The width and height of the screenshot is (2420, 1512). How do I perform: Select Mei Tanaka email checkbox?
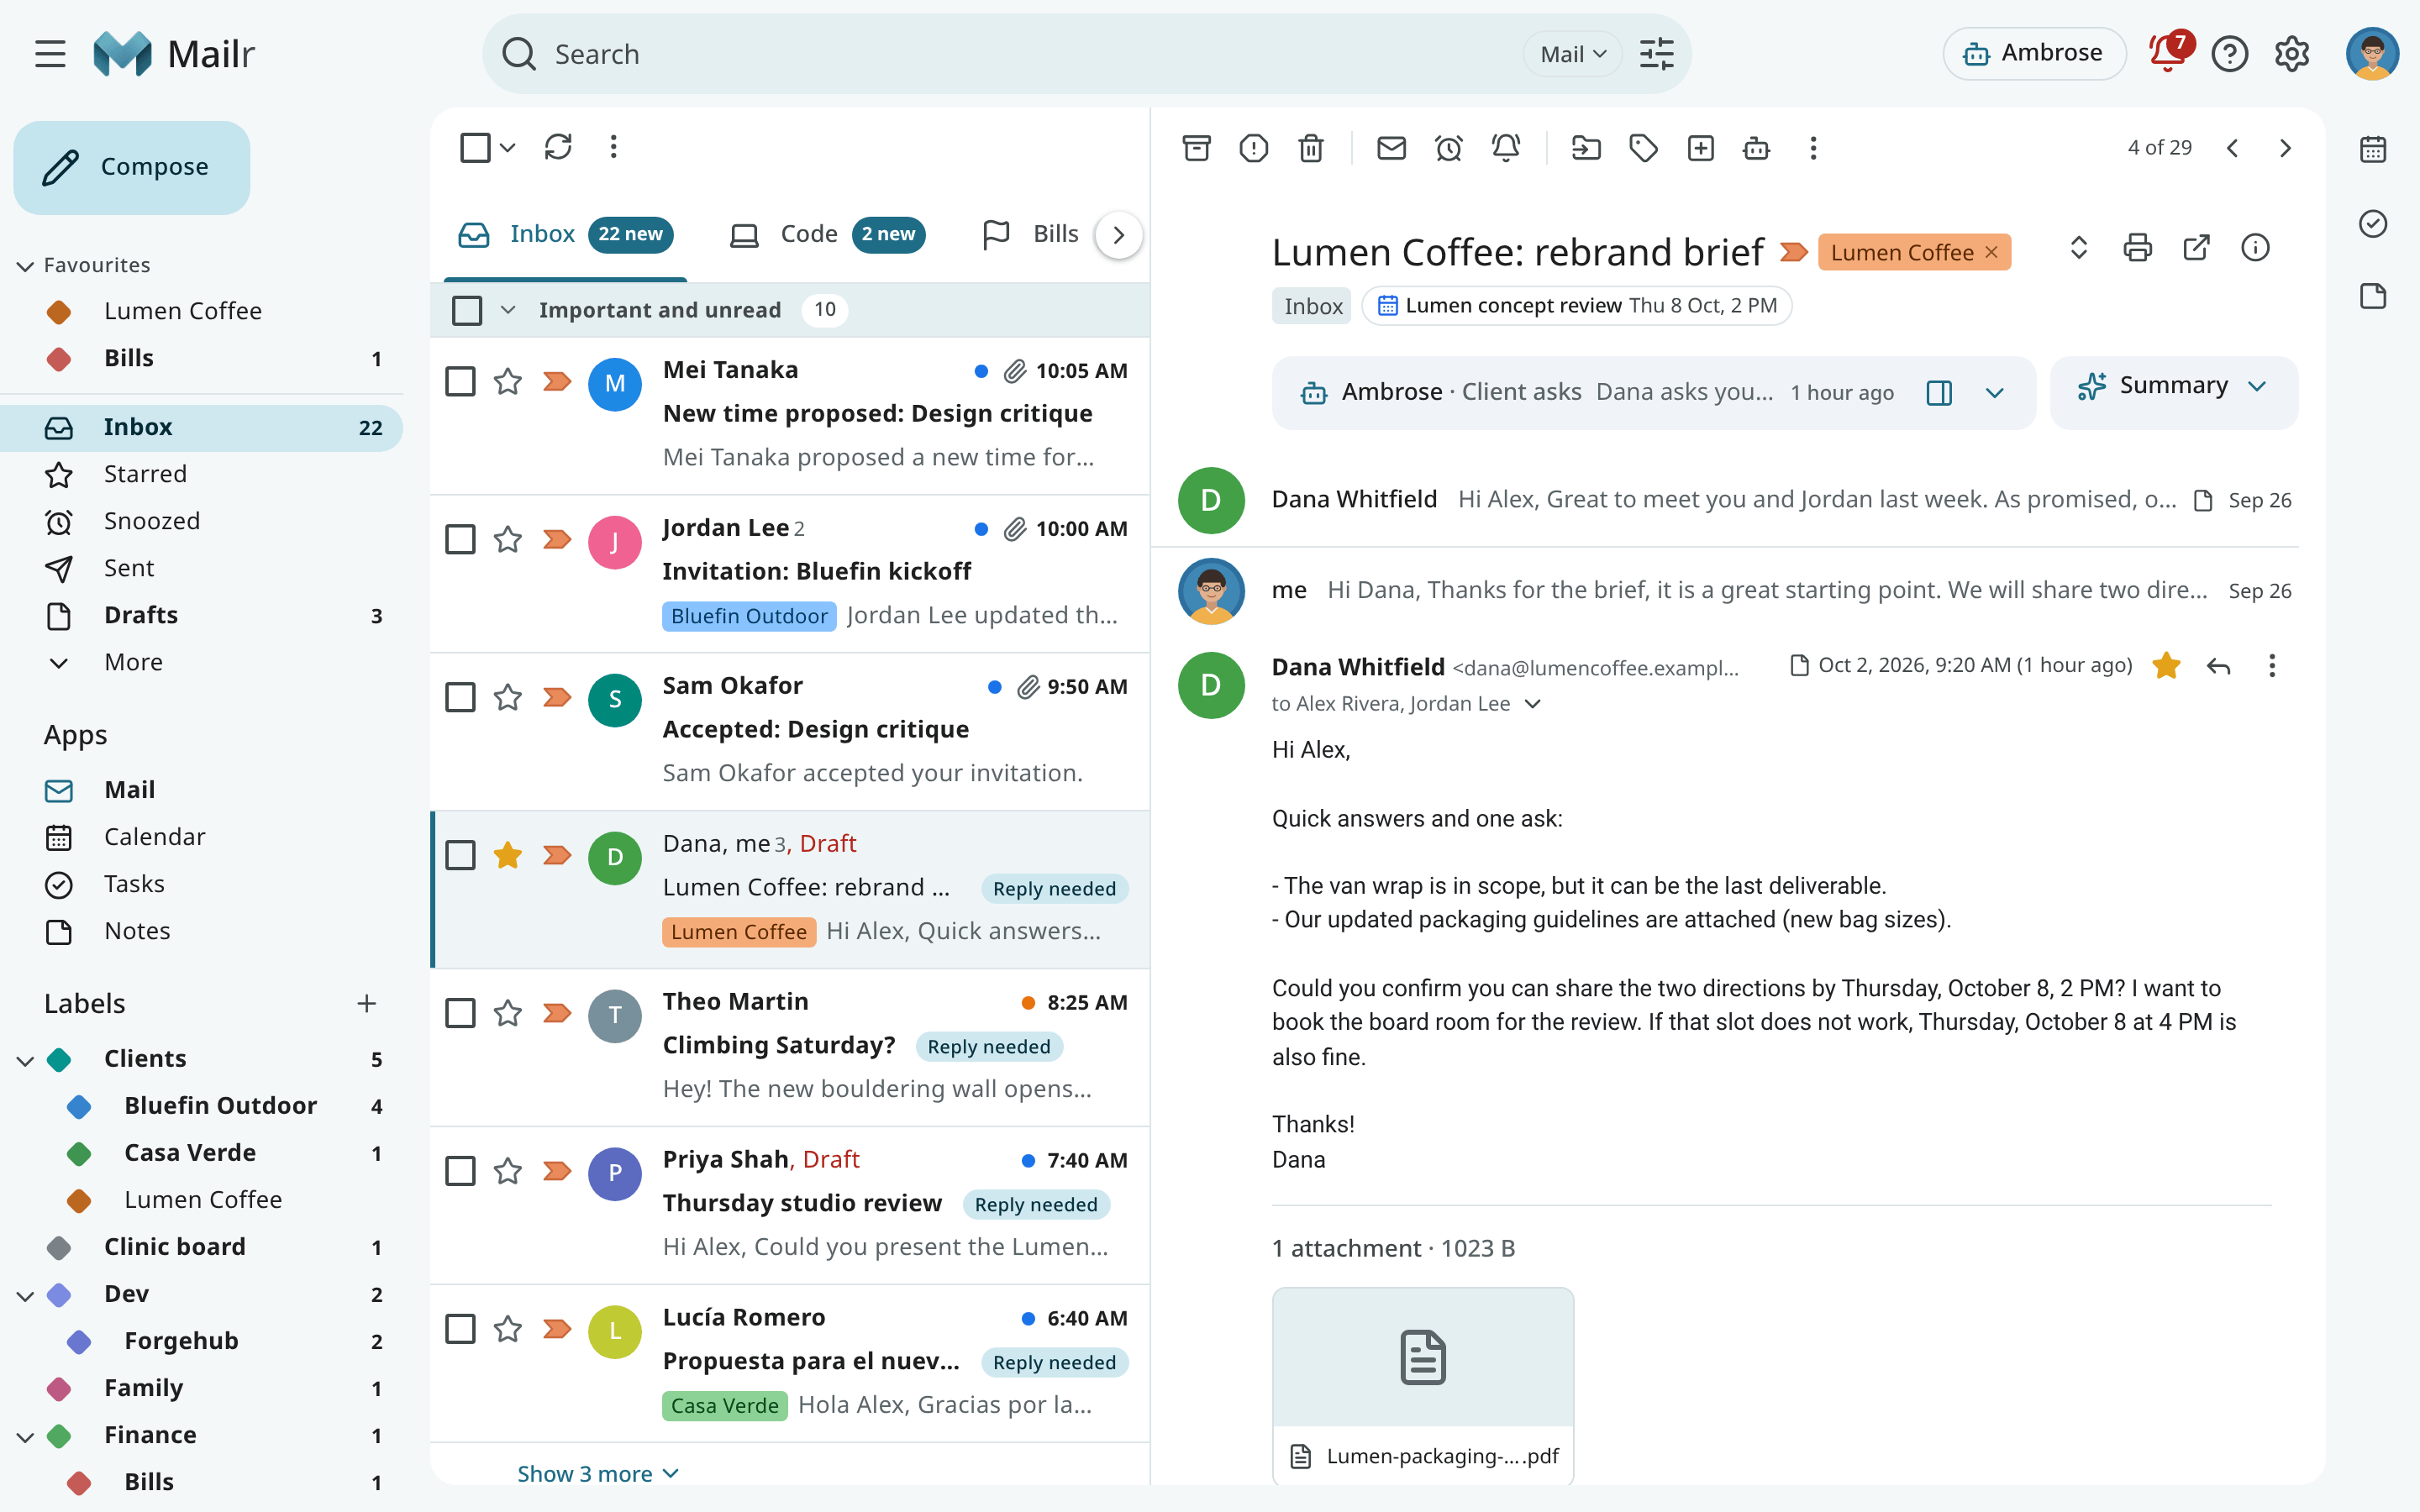460,381
